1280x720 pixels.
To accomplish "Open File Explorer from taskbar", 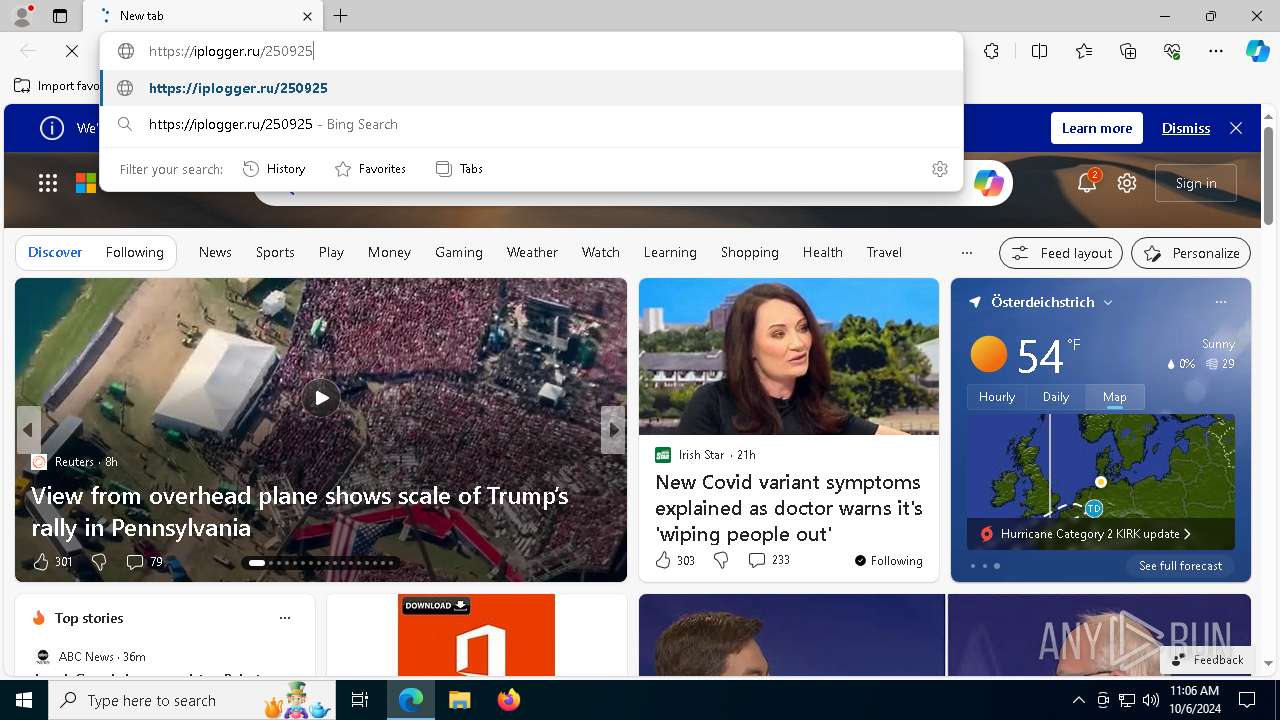I will point(459,700).
